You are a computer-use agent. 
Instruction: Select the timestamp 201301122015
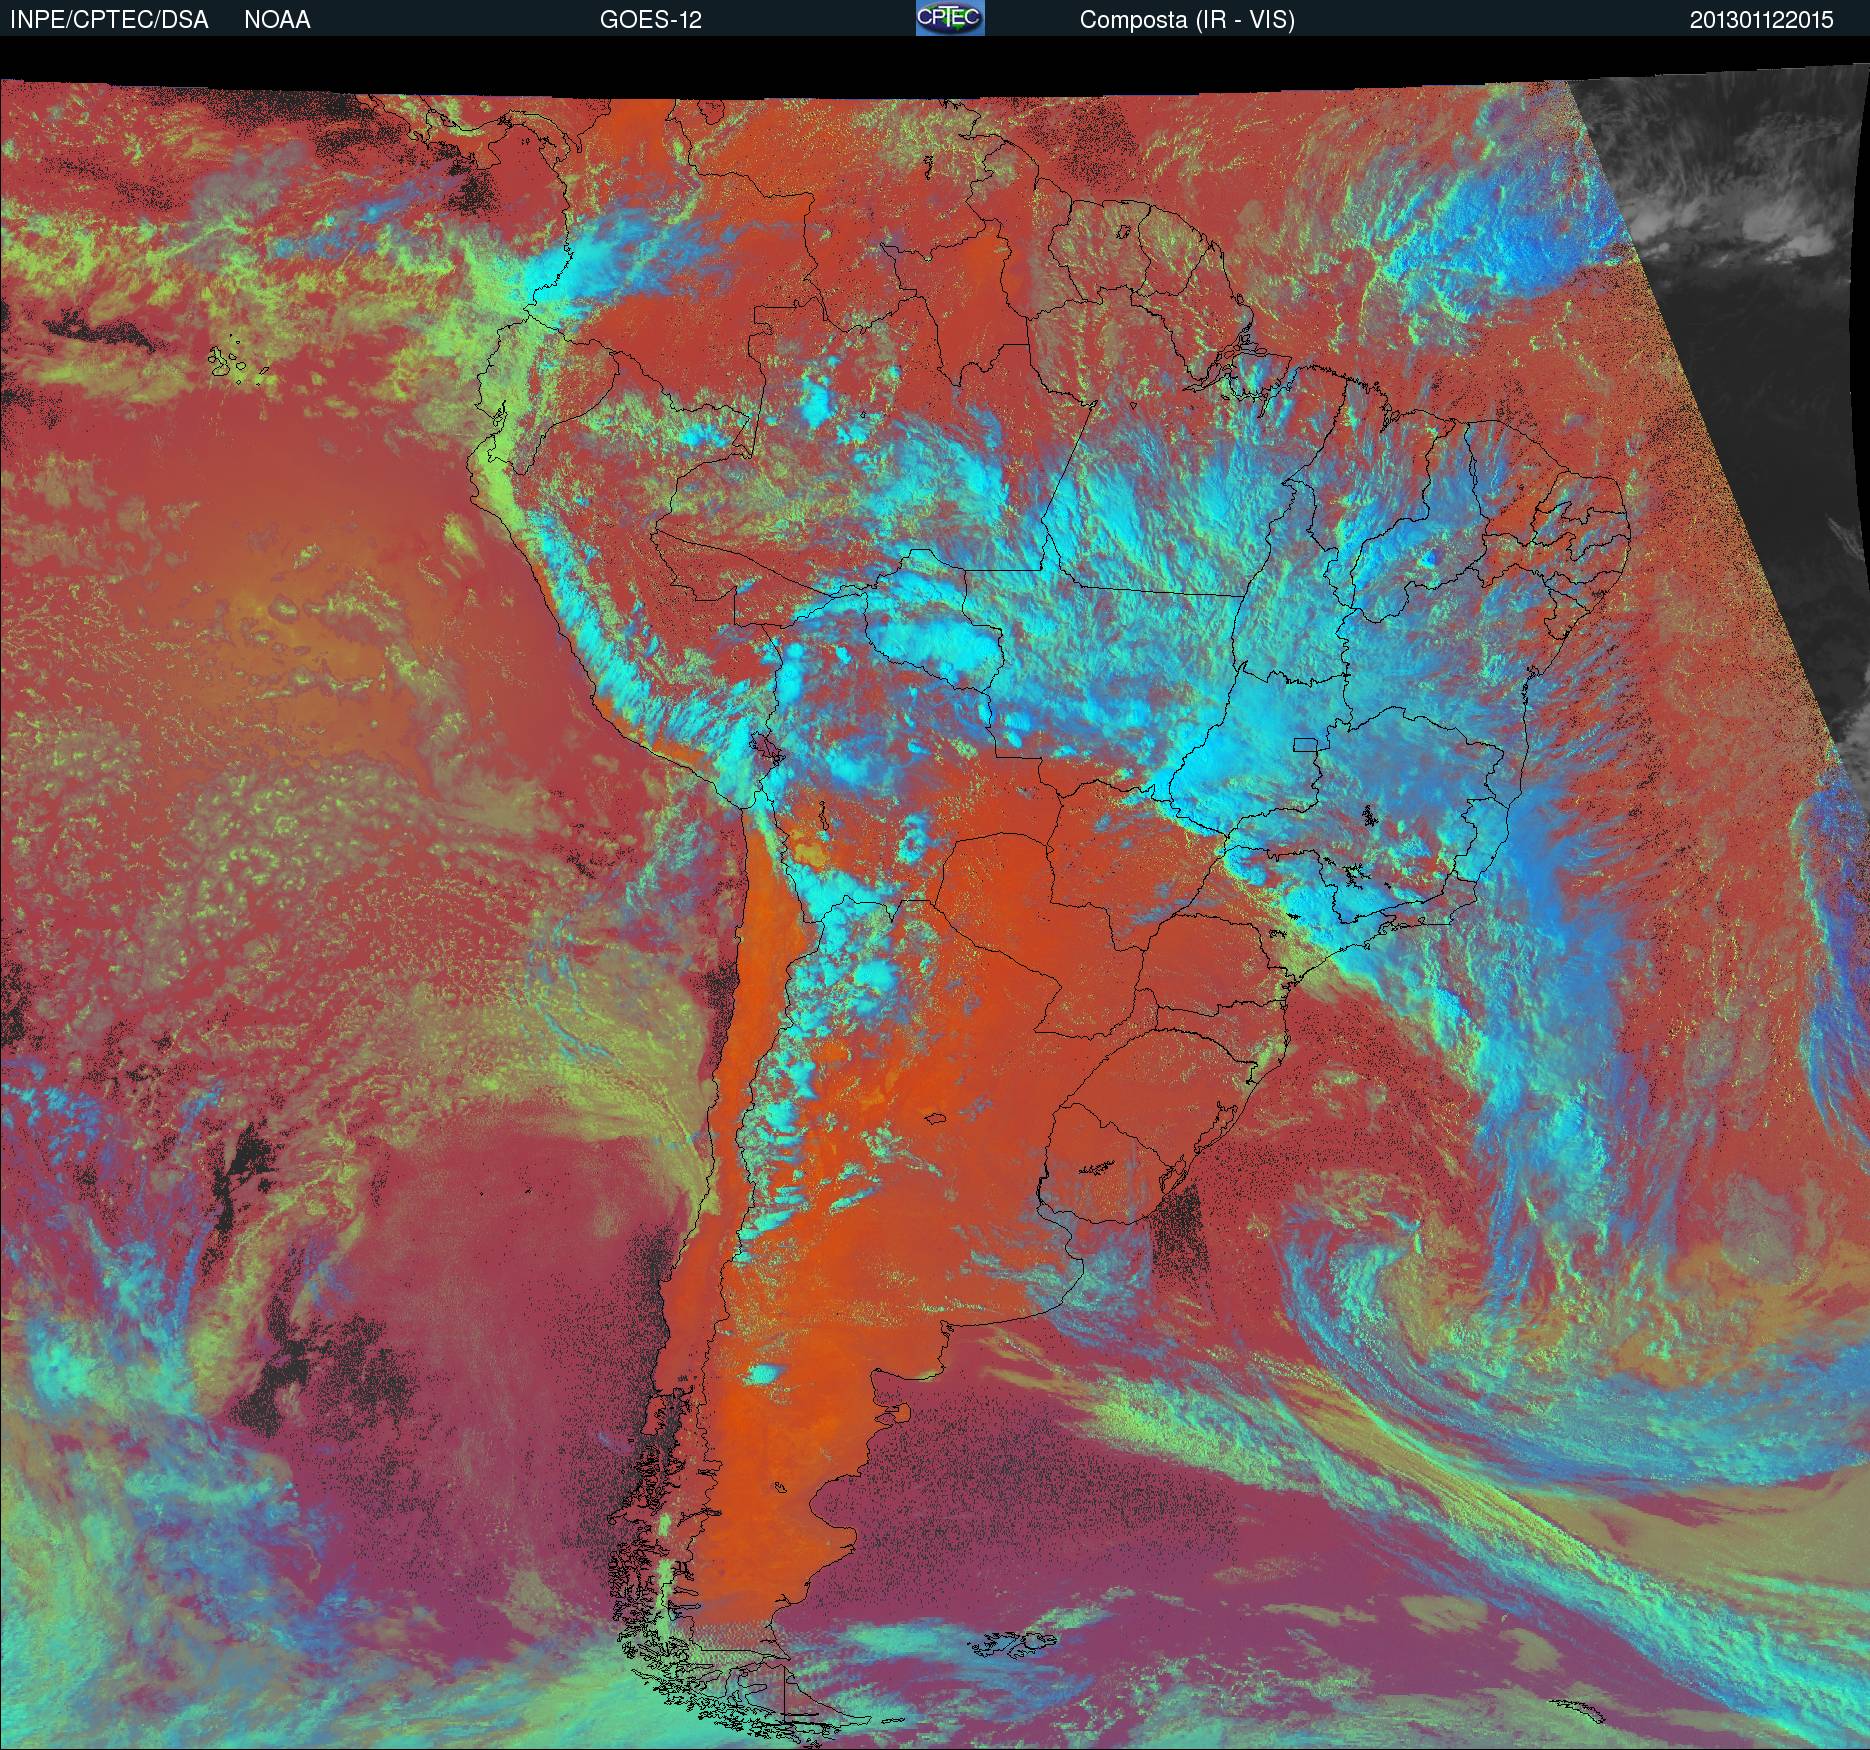point(1762,20)
